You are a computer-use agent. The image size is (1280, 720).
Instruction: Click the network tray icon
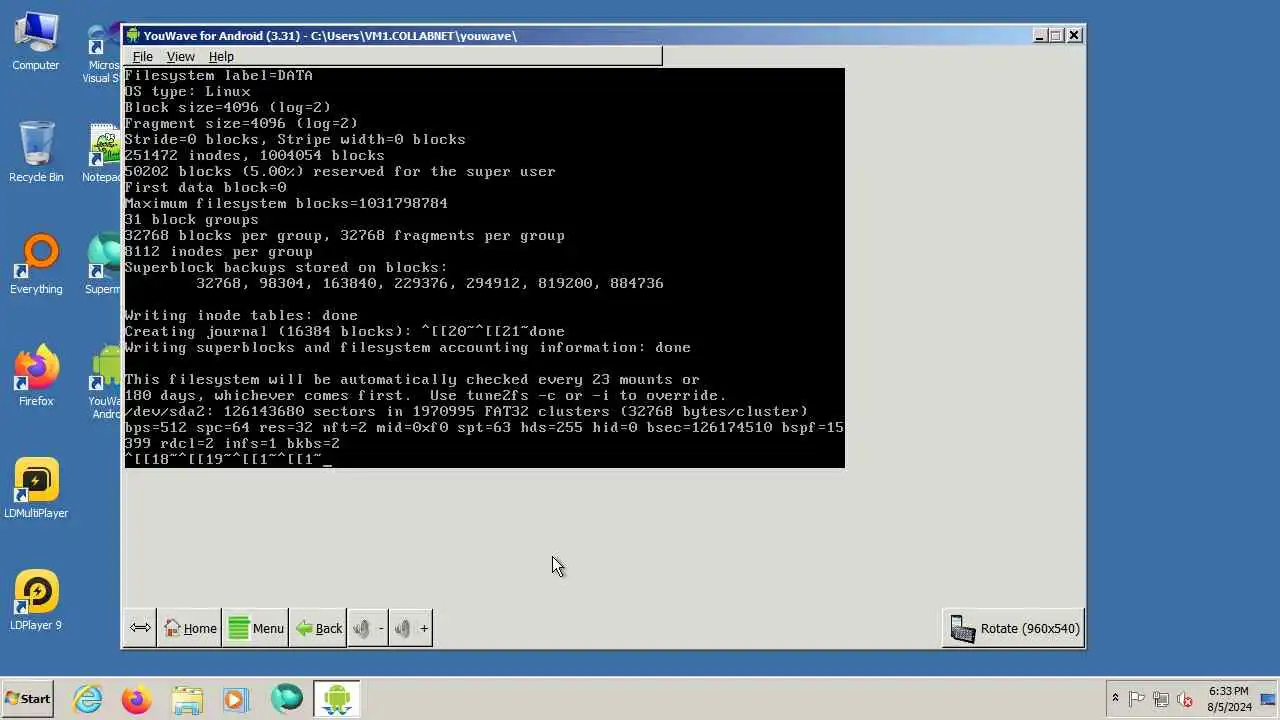click(x=1161, y=699)
